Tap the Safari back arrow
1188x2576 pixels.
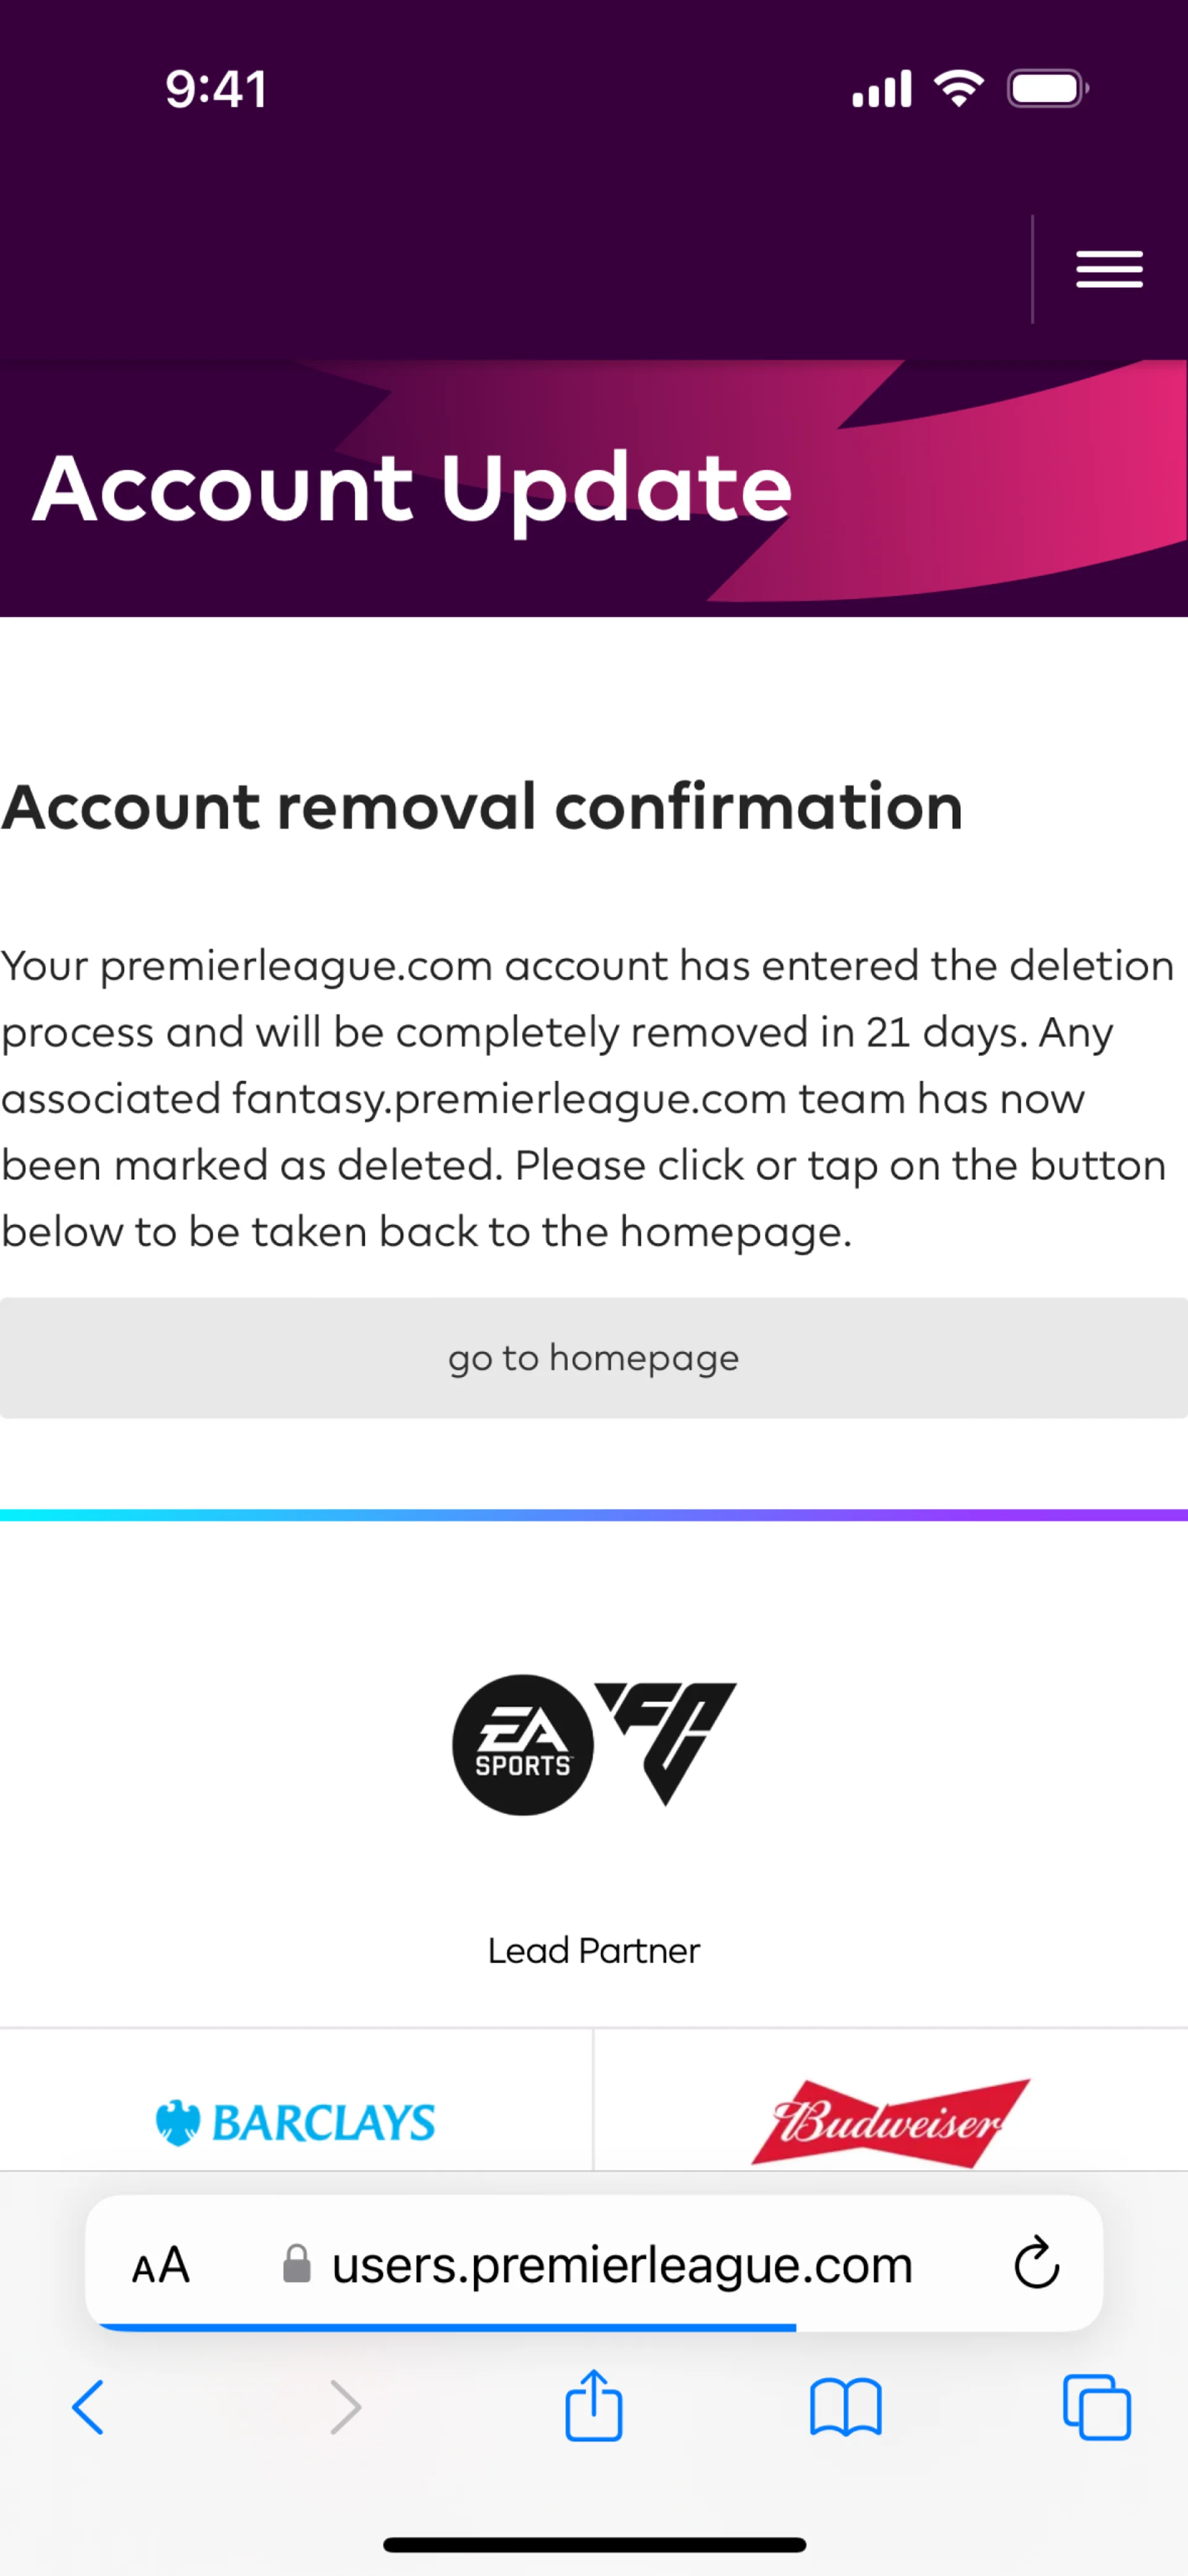point(88,2407)
